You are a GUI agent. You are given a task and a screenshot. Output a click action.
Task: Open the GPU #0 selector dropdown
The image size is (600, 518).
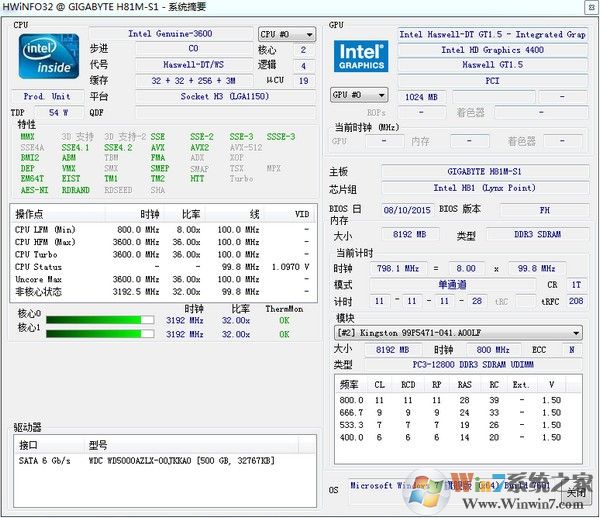[x=359, y=95]
